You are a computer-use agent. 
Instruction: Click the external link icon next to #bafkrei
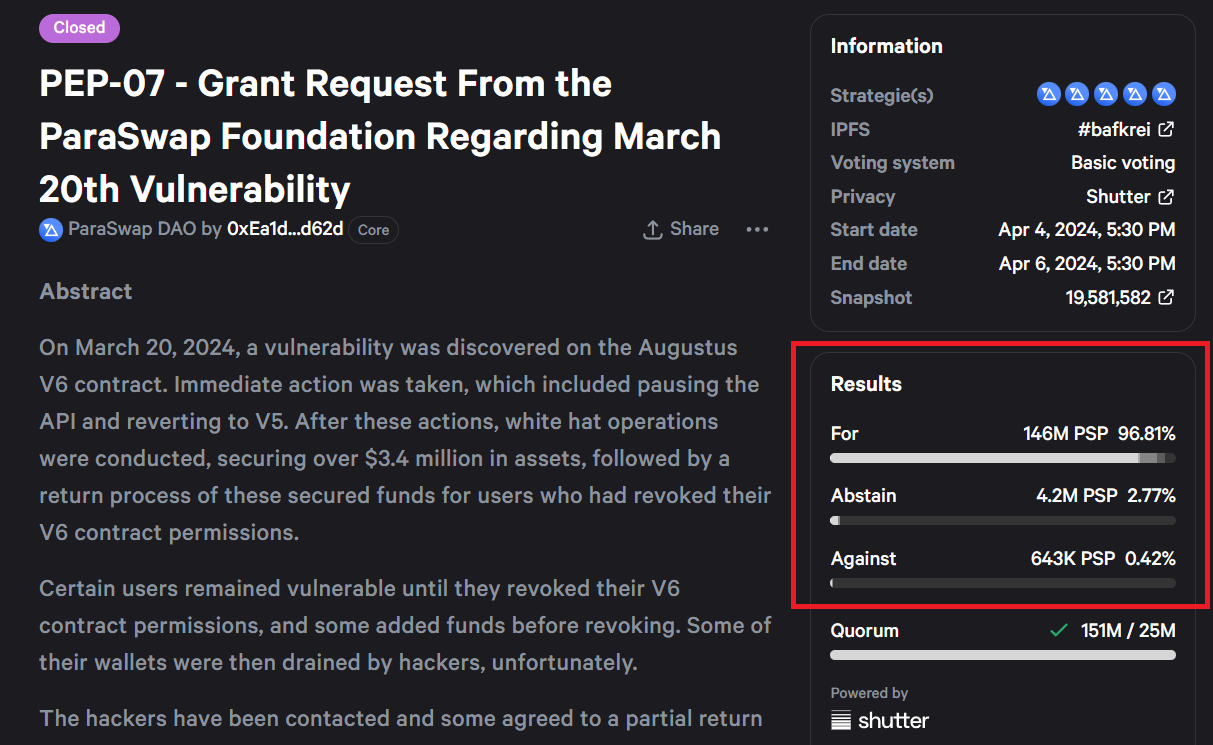pos(1166,129)
